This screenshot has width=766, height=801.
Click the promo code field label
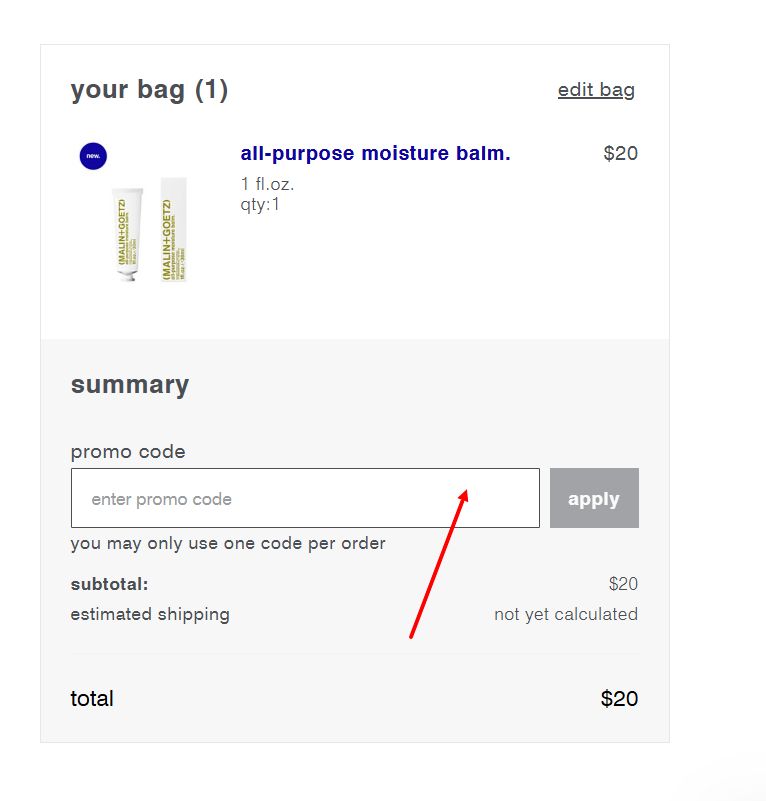127,452
